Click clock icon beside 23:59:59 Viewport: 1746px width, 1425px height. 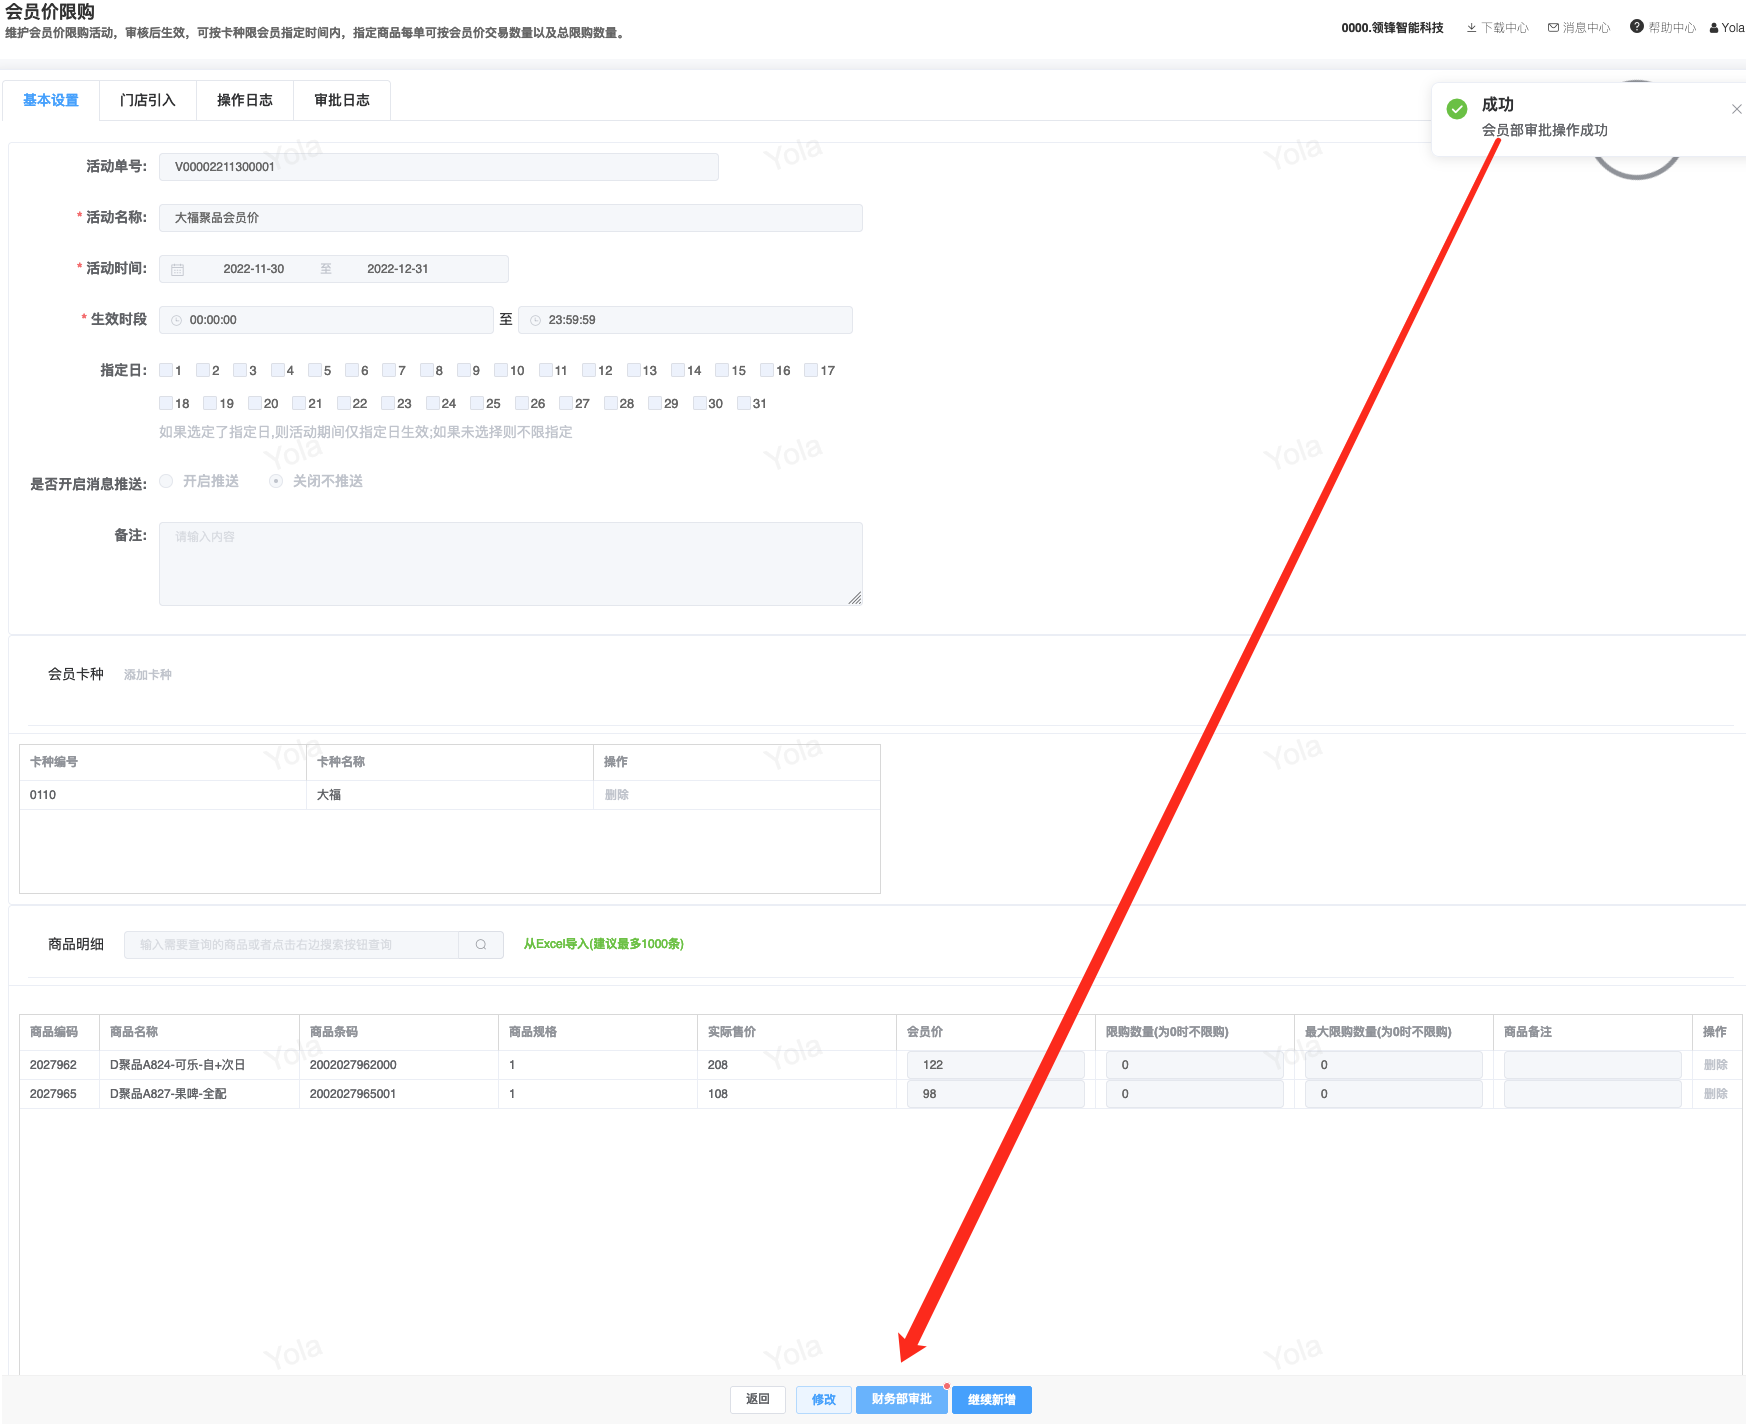(535, 321)
